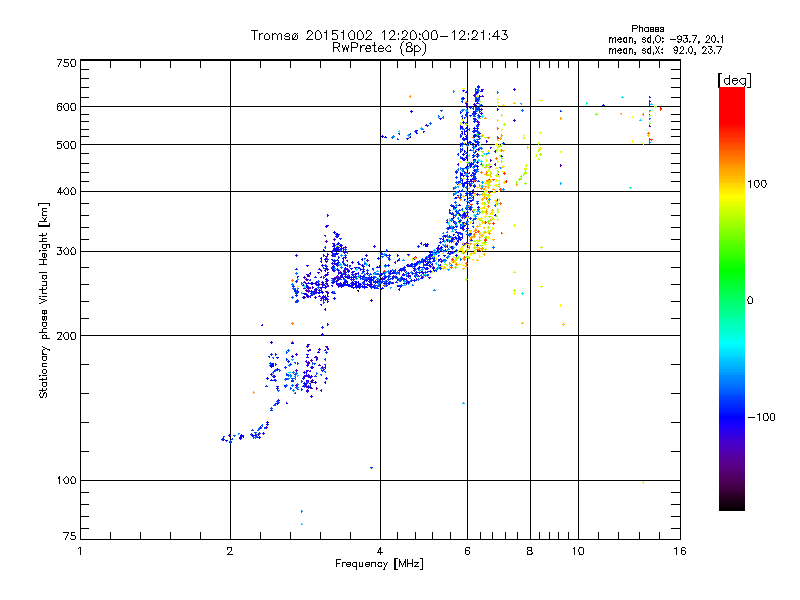Select the 'mean, sd,X: 92.0, 23.7' line
This screenshot has height=600, width=800.
665,51
